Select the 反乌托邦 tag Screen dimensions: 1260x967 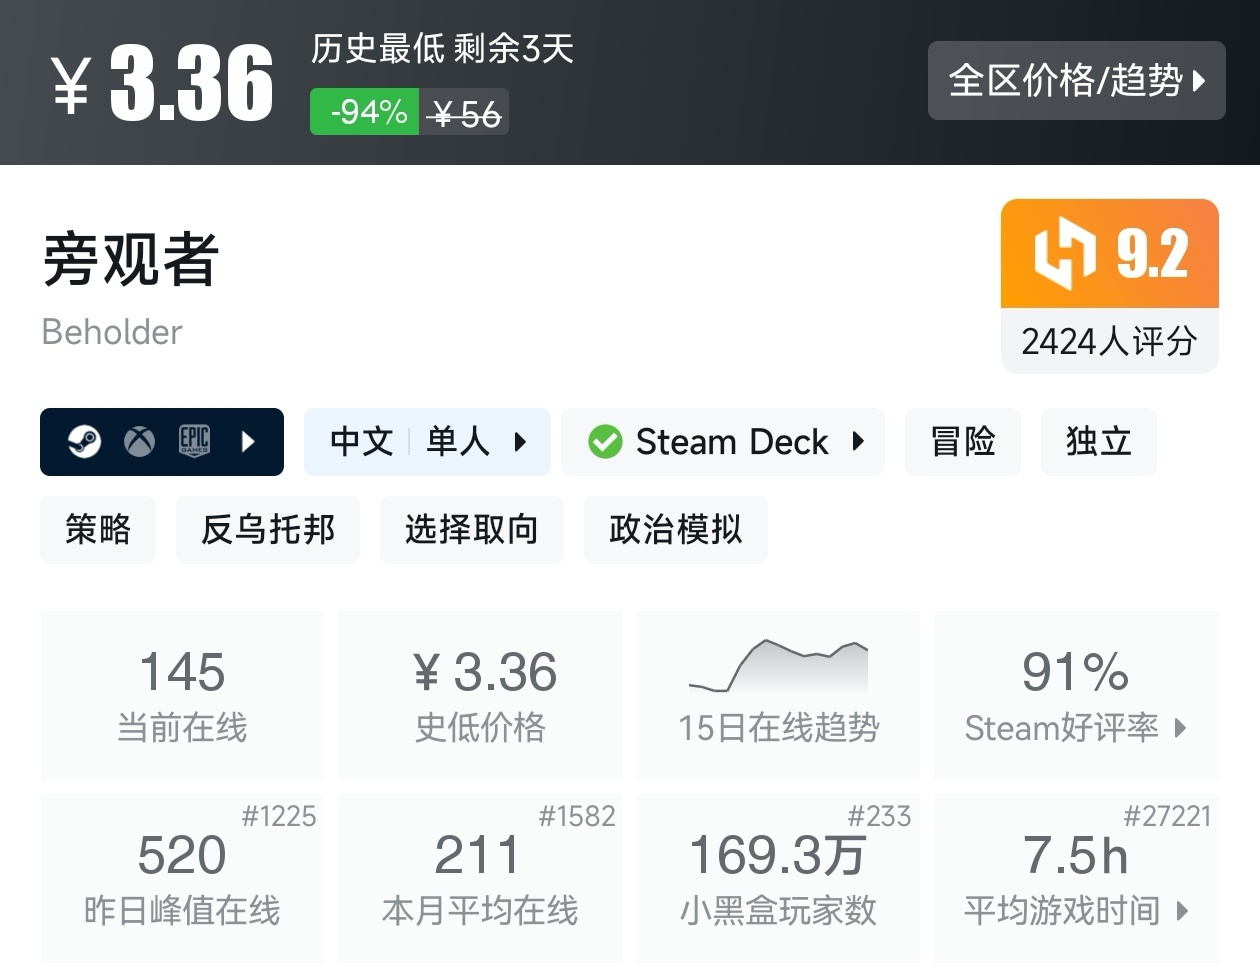(x=267, y=529)
